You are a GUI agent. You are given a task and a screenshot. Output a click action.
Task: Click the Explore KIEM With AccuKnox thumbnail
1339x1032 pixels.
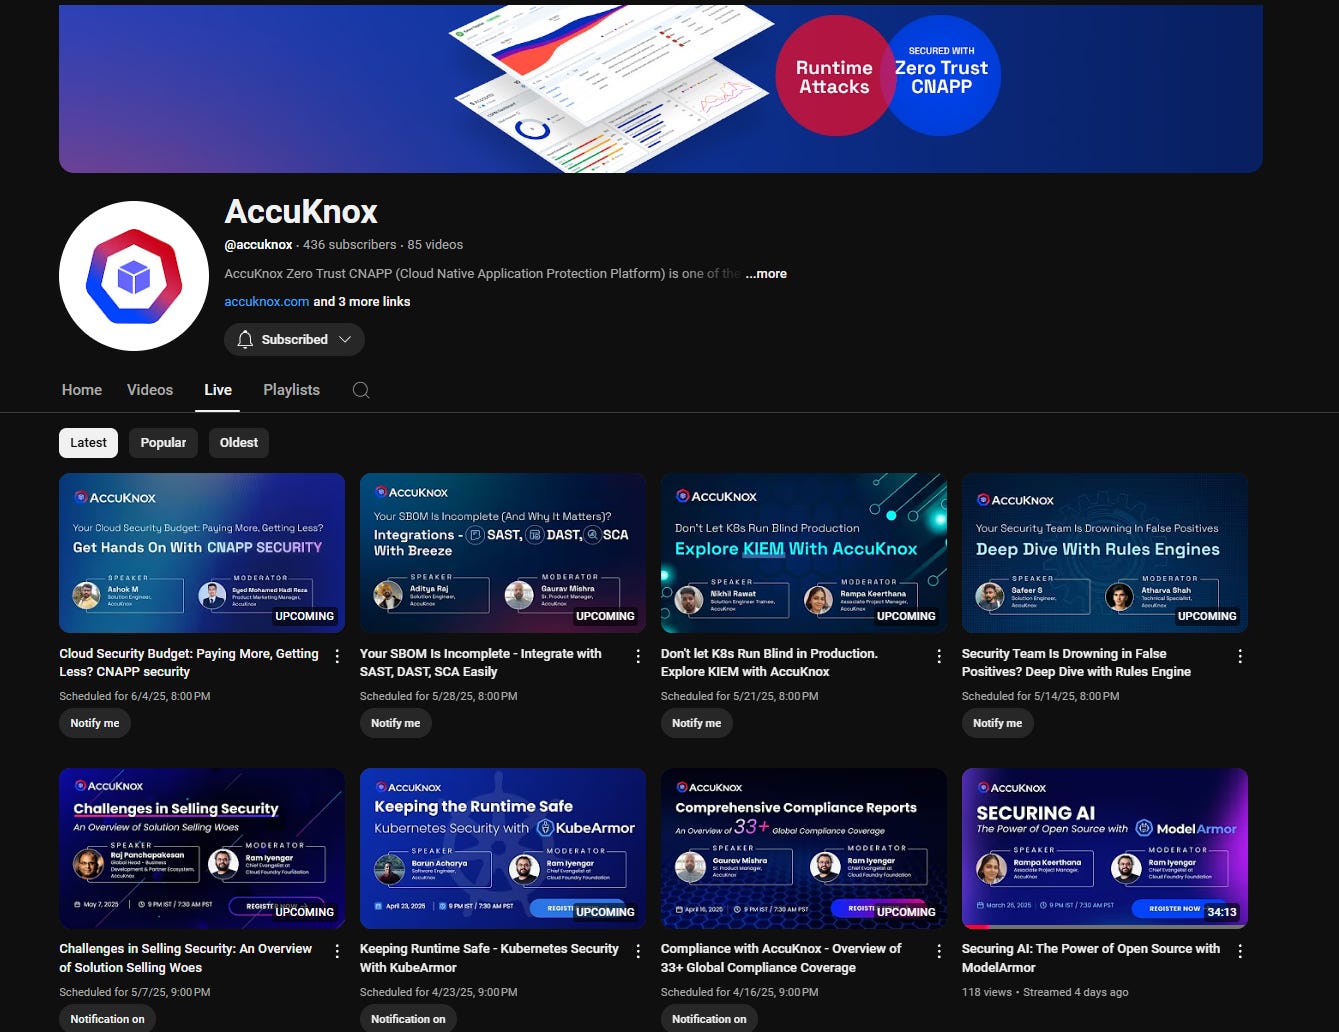(x=804, y=553)
